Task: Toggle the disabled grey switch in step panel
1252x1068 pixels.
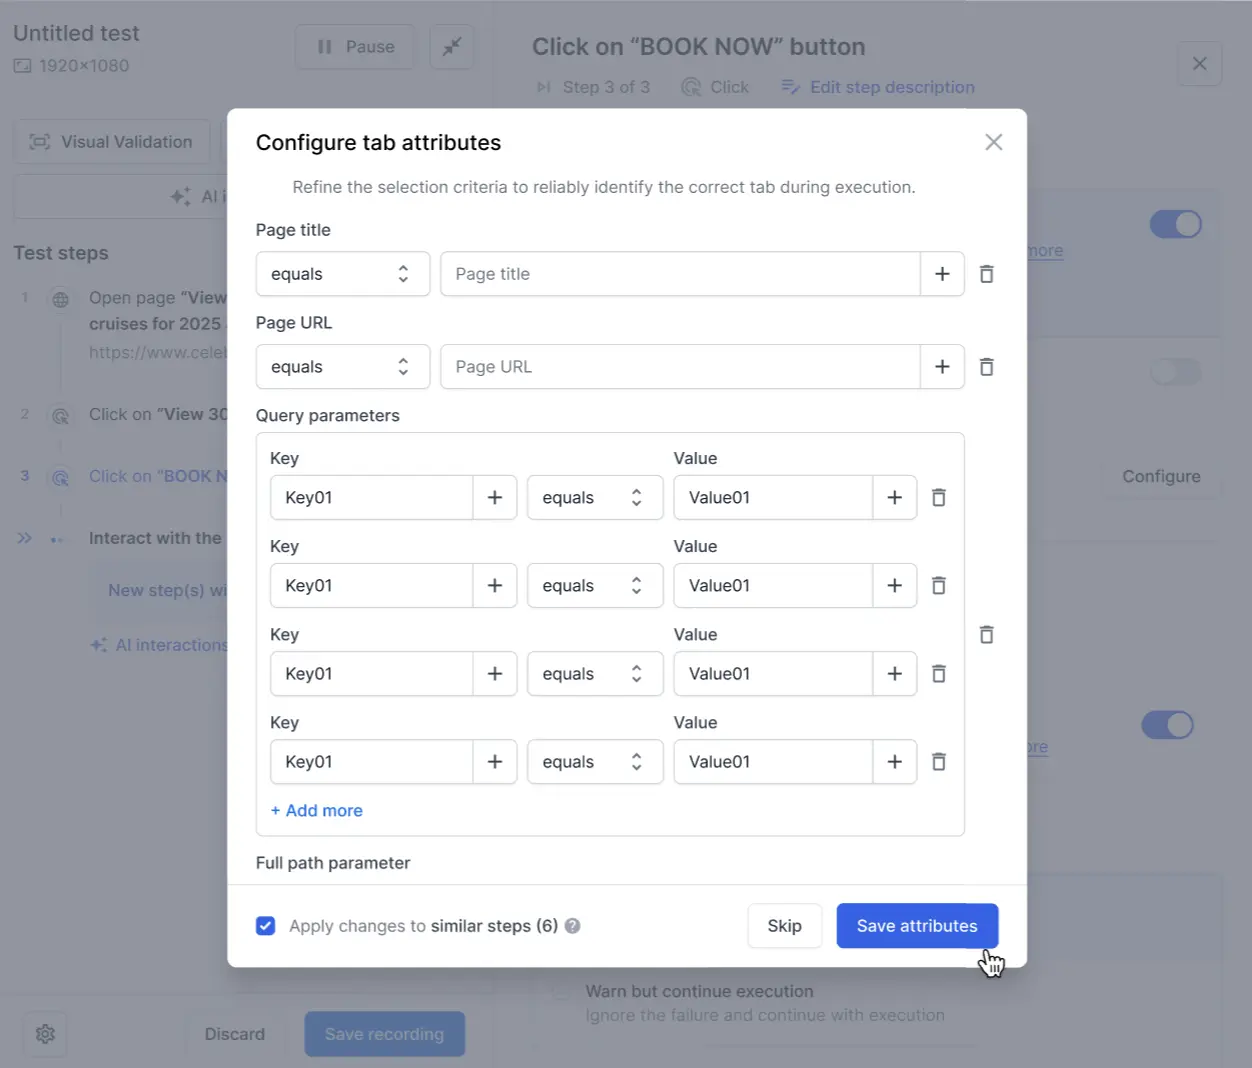Action: tap(1175, 373)
